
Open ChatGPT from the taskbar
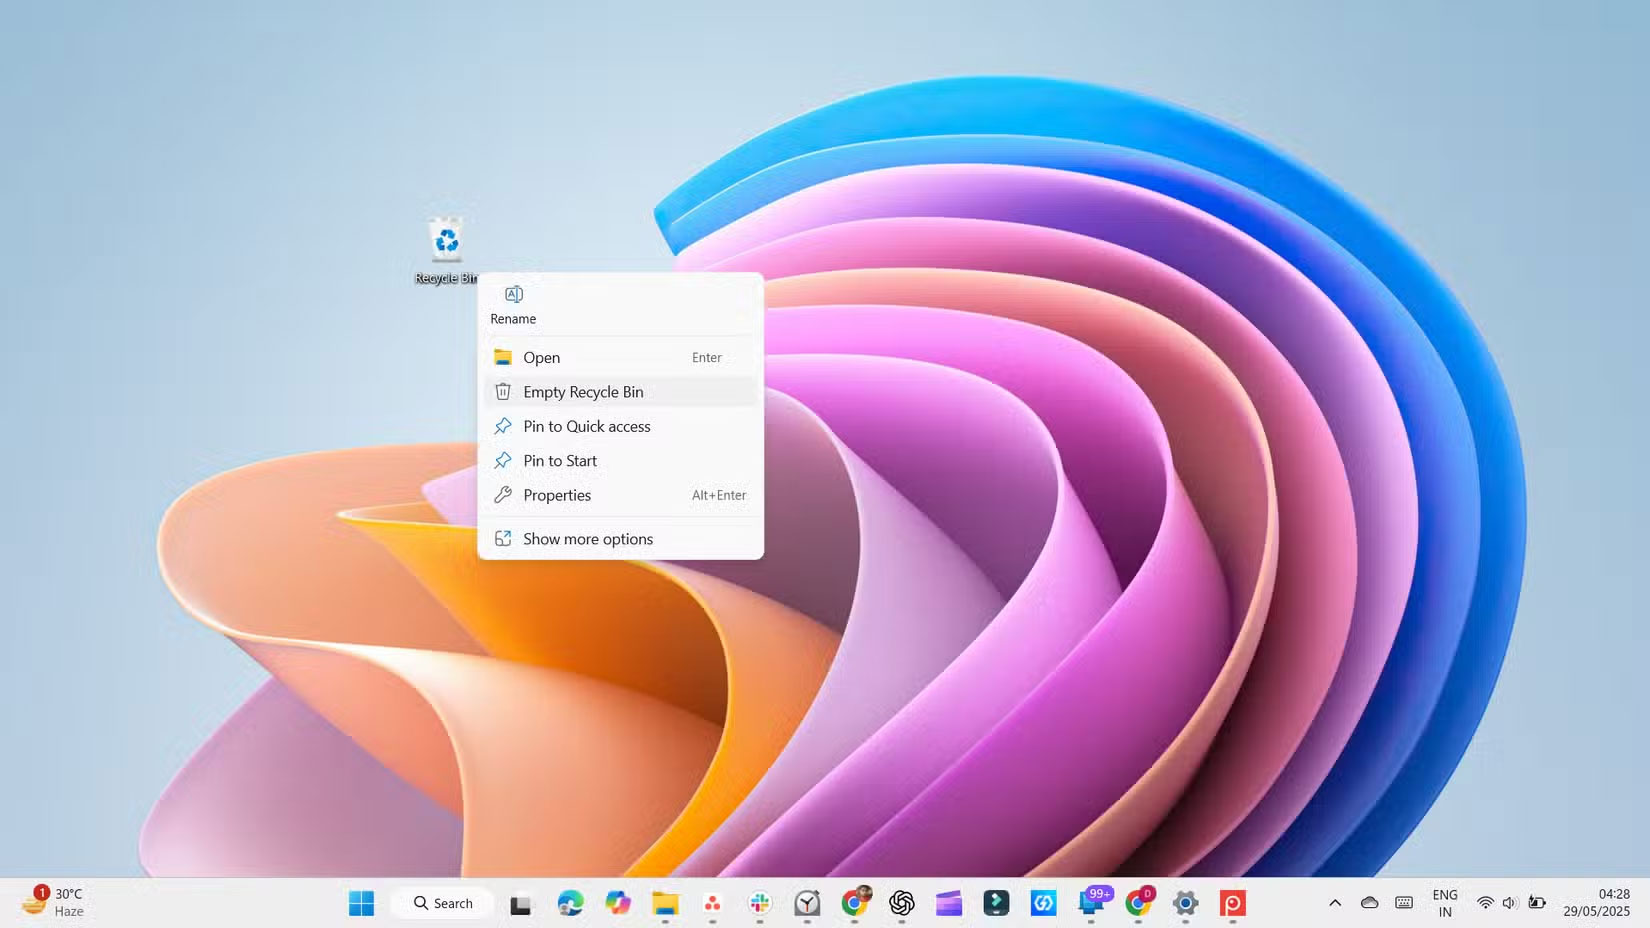point(902,903)
